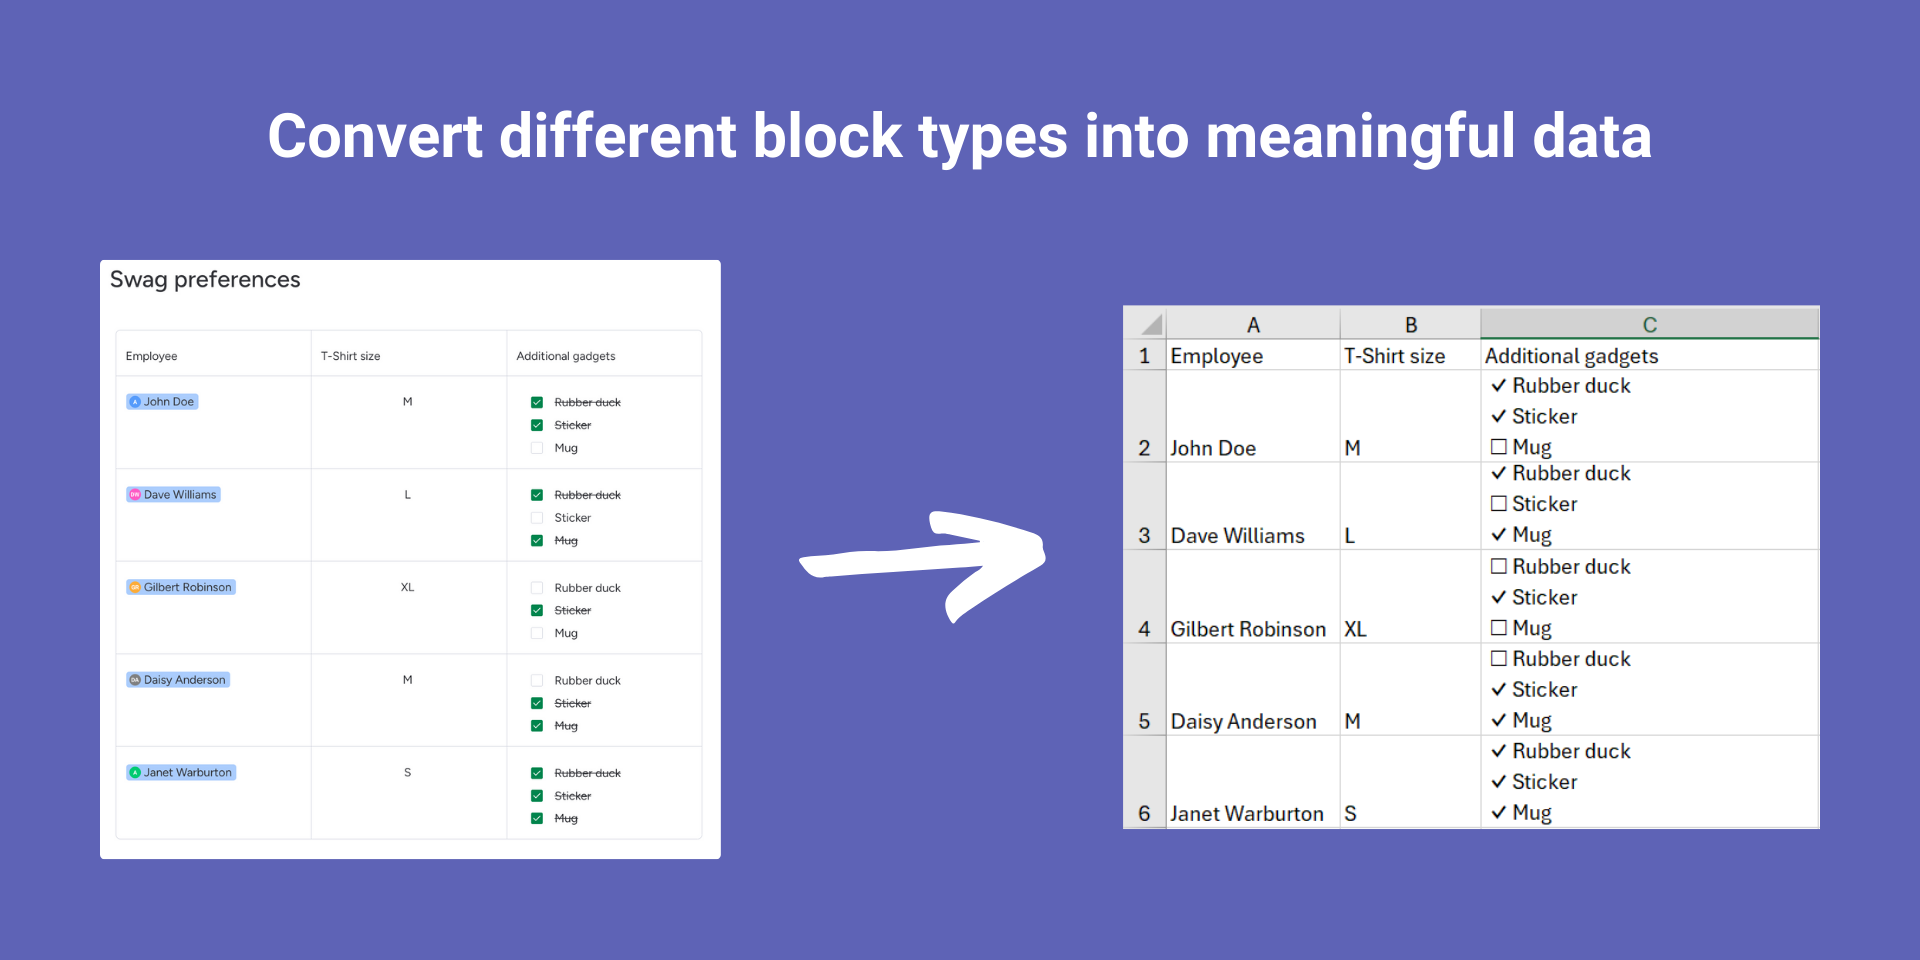The height and width of the screenshot is (960, 1920).
Task: Select spreadsheet cell Dave Williams
Action: (1253, 506)
